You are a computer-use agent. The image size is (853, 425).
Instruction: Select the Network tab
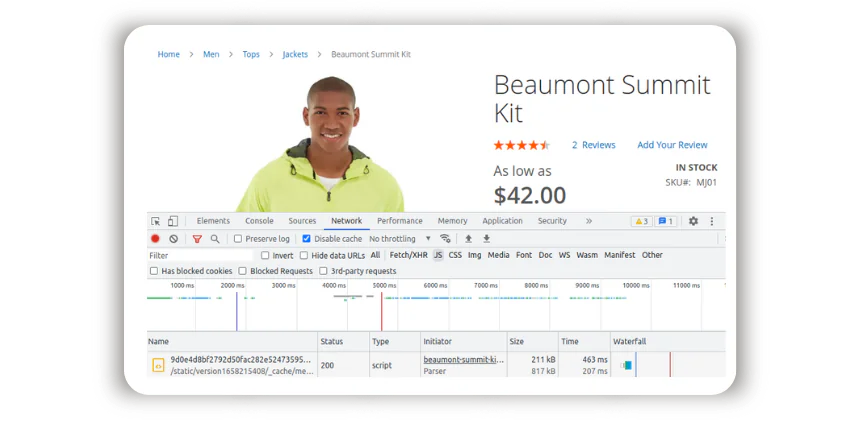[347, 221]
